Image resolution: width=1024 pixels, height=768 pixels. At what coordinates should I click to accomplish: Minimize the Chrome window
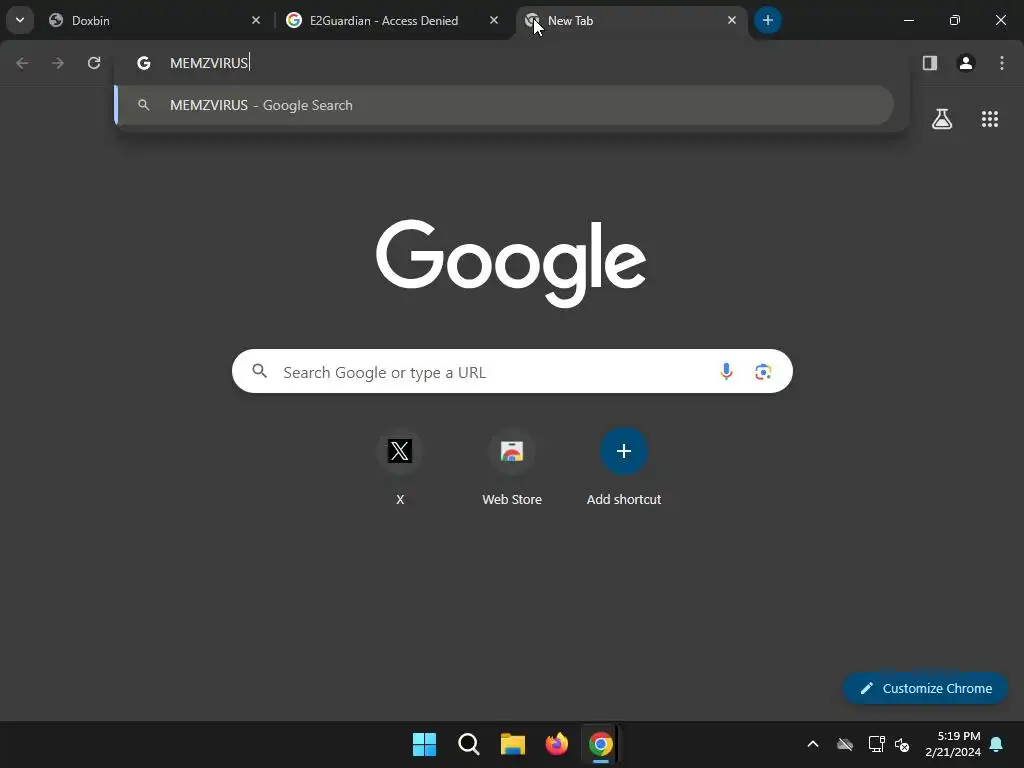[x=908, y=20]
